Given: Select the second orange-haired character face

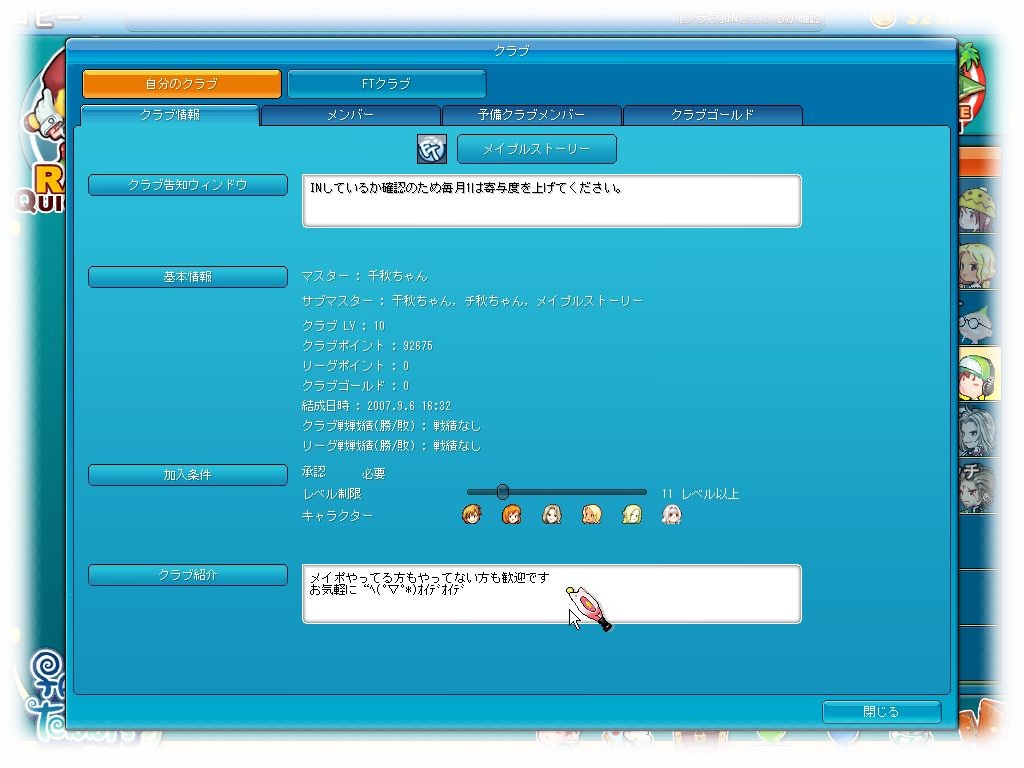Looking at the screenshot, I should pos(512,515).
